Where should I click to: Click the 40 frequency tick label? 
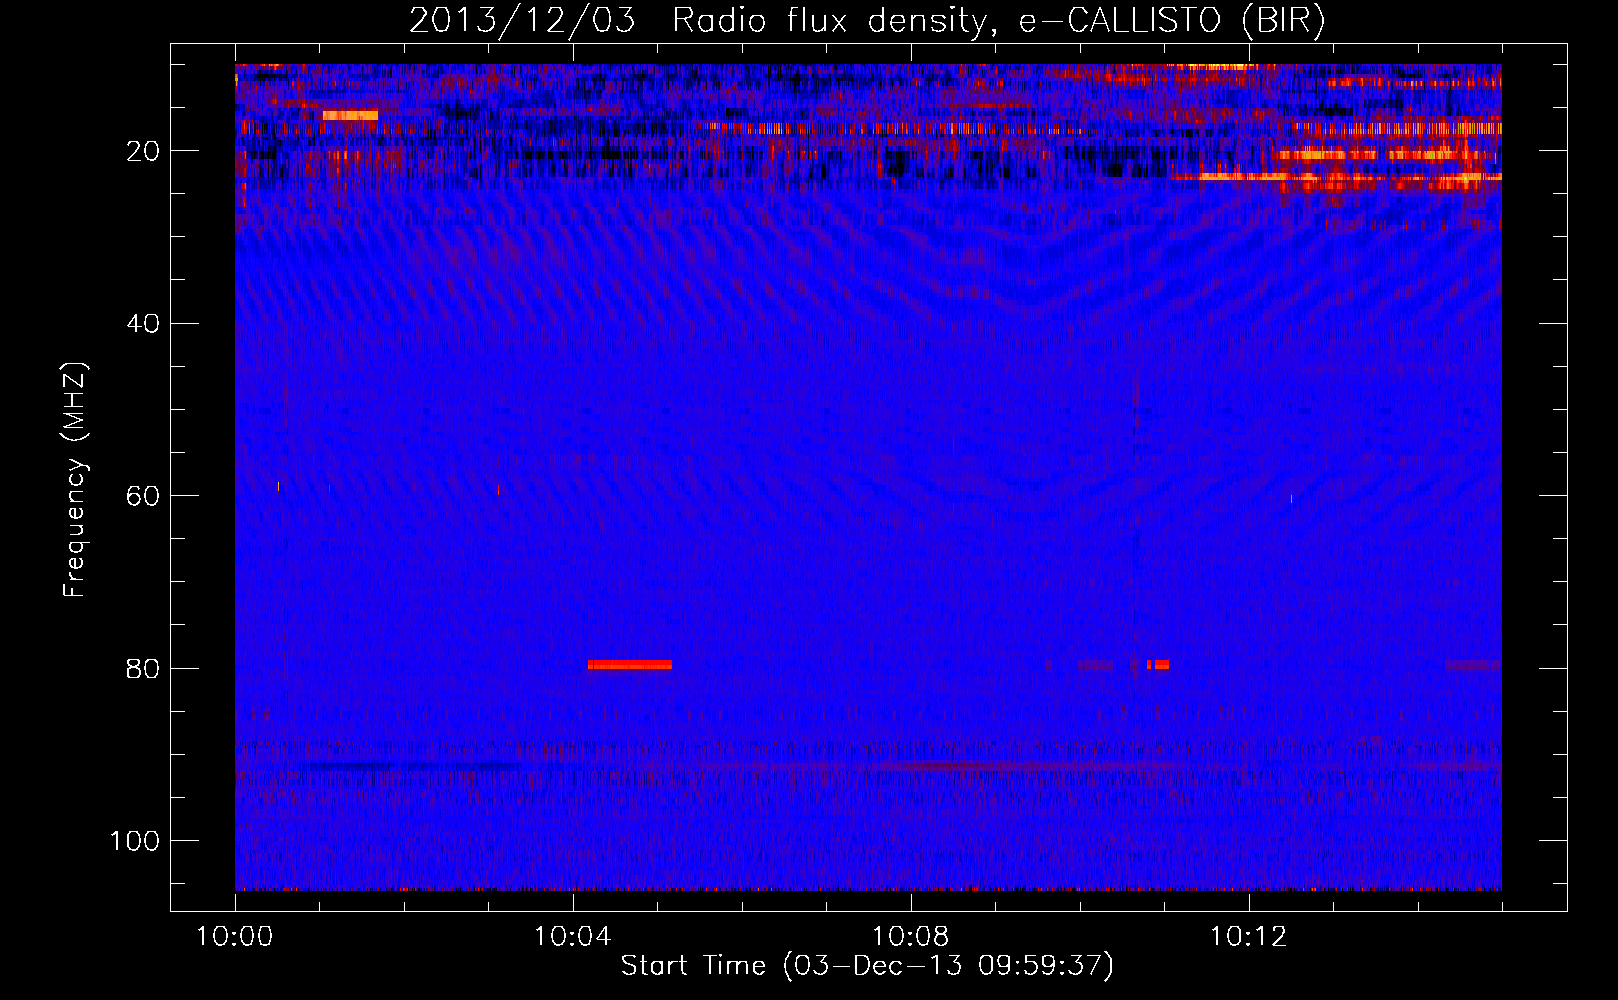tap(143, 324)
